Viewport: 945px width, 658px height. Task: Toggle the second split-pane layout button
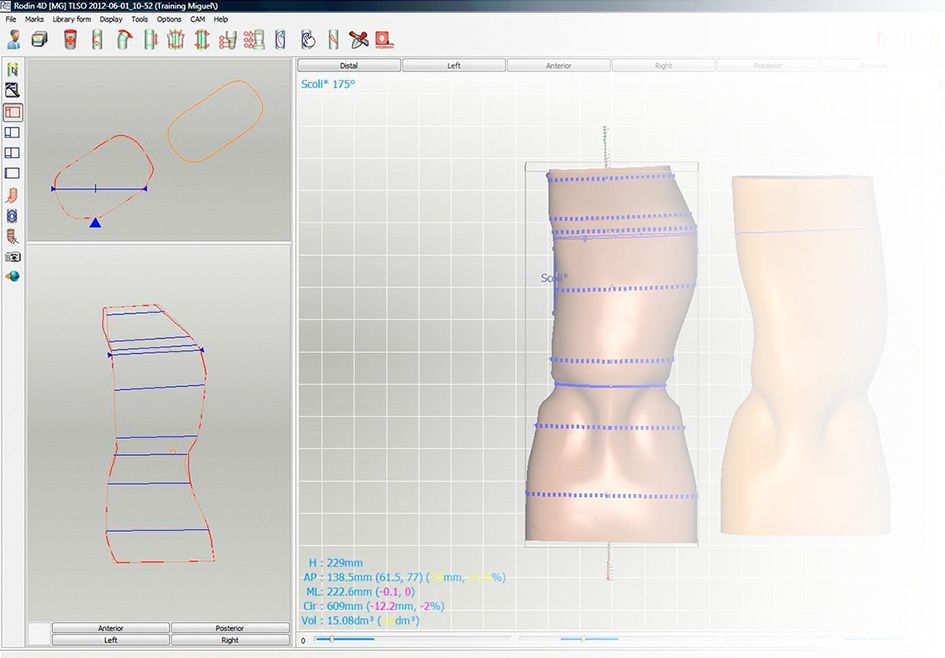click(13, 153)
